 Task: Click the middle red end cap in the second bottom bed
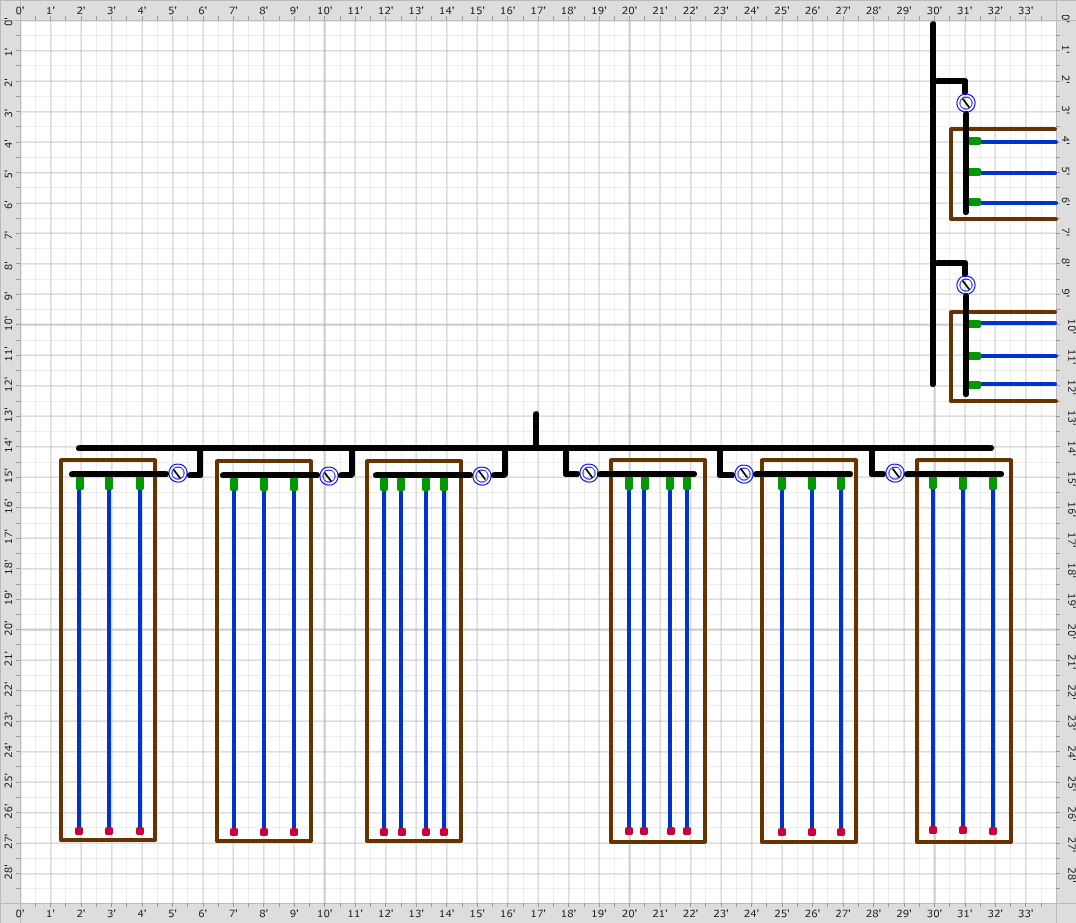pyautogui.click(x=264, y=832)
